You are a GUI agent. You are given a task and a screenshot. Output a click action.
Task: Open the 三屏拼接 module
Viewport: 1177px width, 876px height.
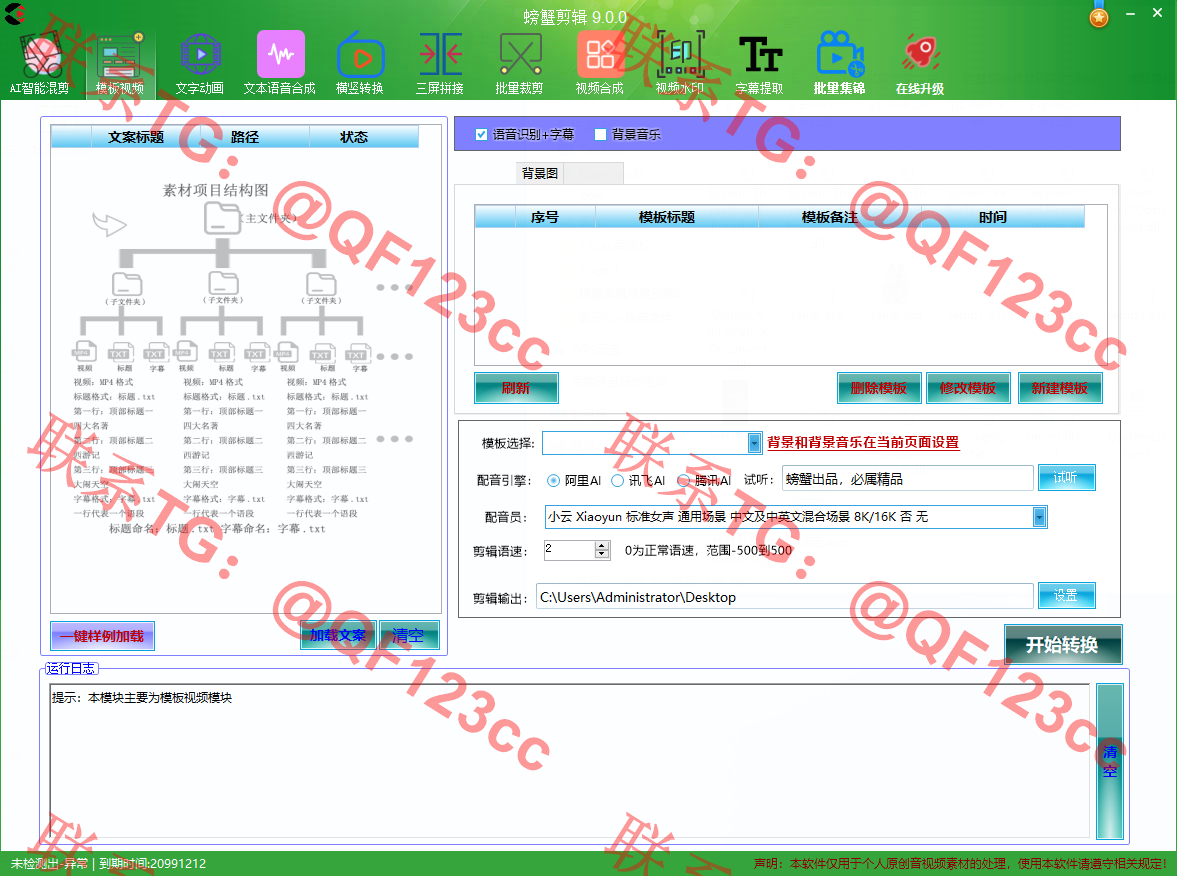440,64
